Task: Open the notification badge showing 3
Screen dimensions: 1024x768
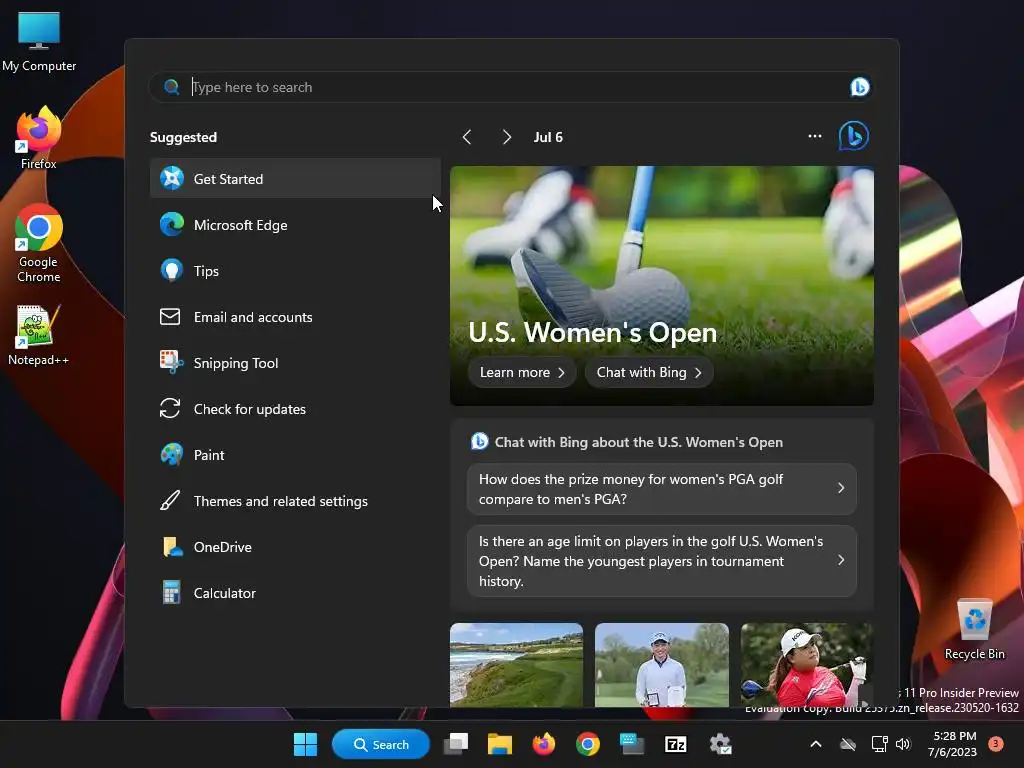Action: coord(995,744)
